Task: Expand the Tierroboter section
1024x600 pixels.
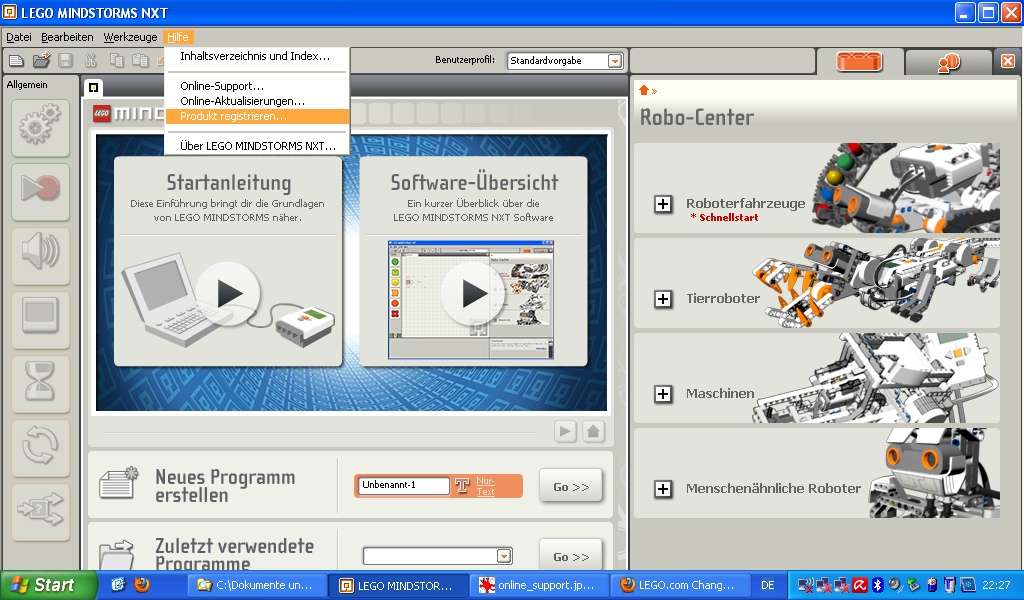Action: pos(663,297)
